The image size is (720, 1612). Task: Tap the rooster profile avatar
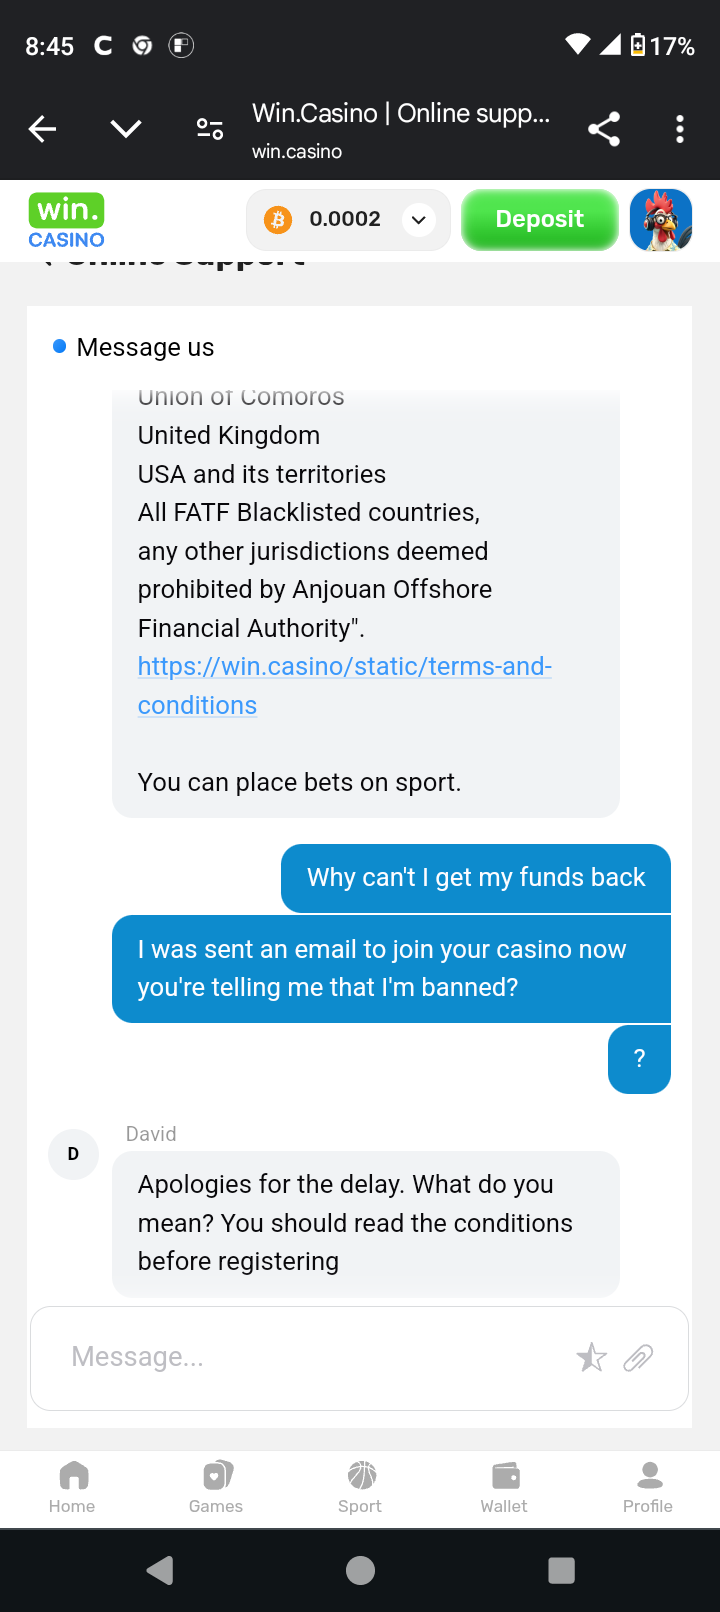(661, 220)
